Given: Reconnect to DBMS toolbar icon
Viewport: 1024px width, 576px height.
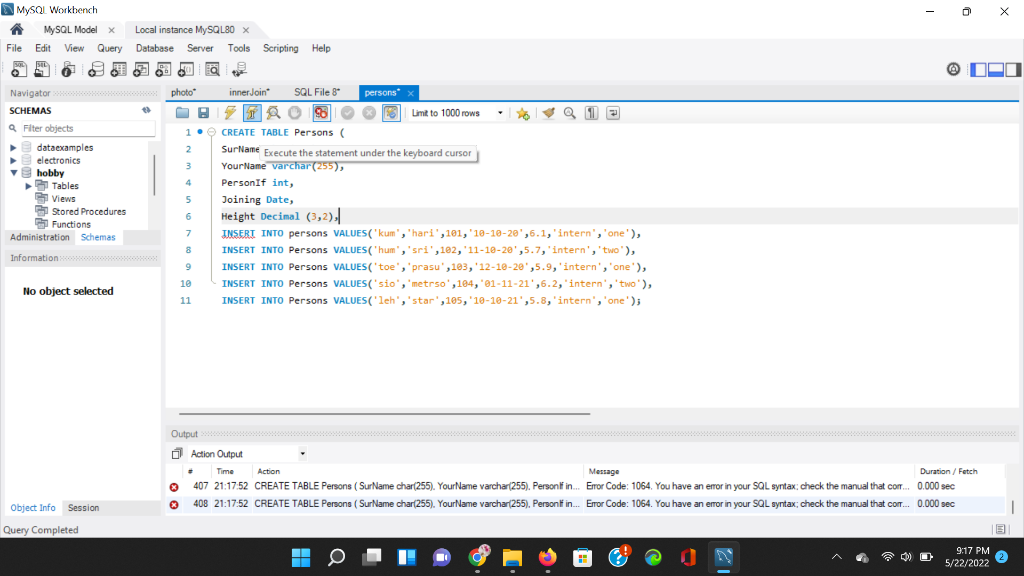Looking at the screenshot, I should tap(240, 69).
